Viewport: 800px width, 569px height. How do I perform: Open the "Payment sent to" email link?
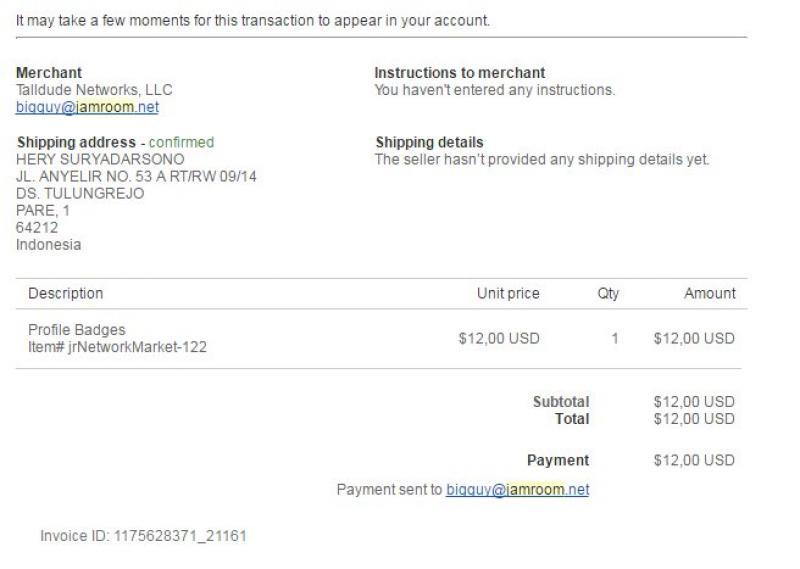(x=517, y=489)
